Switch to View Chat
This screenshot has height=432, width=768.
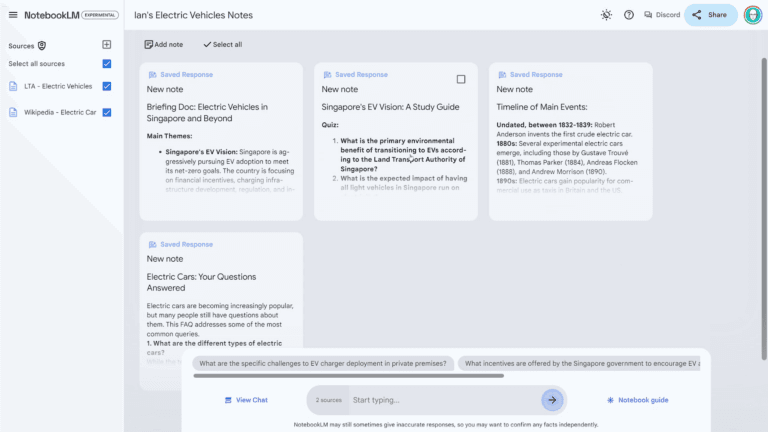pos(246,400)
